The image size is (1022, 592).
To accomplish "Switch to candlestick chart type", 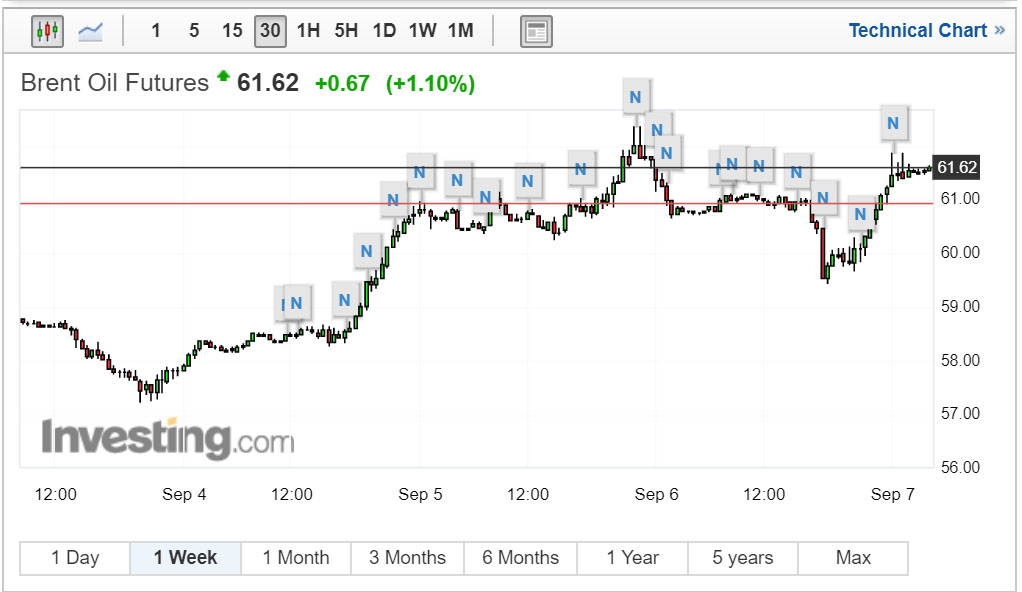I will click(47, 31).
